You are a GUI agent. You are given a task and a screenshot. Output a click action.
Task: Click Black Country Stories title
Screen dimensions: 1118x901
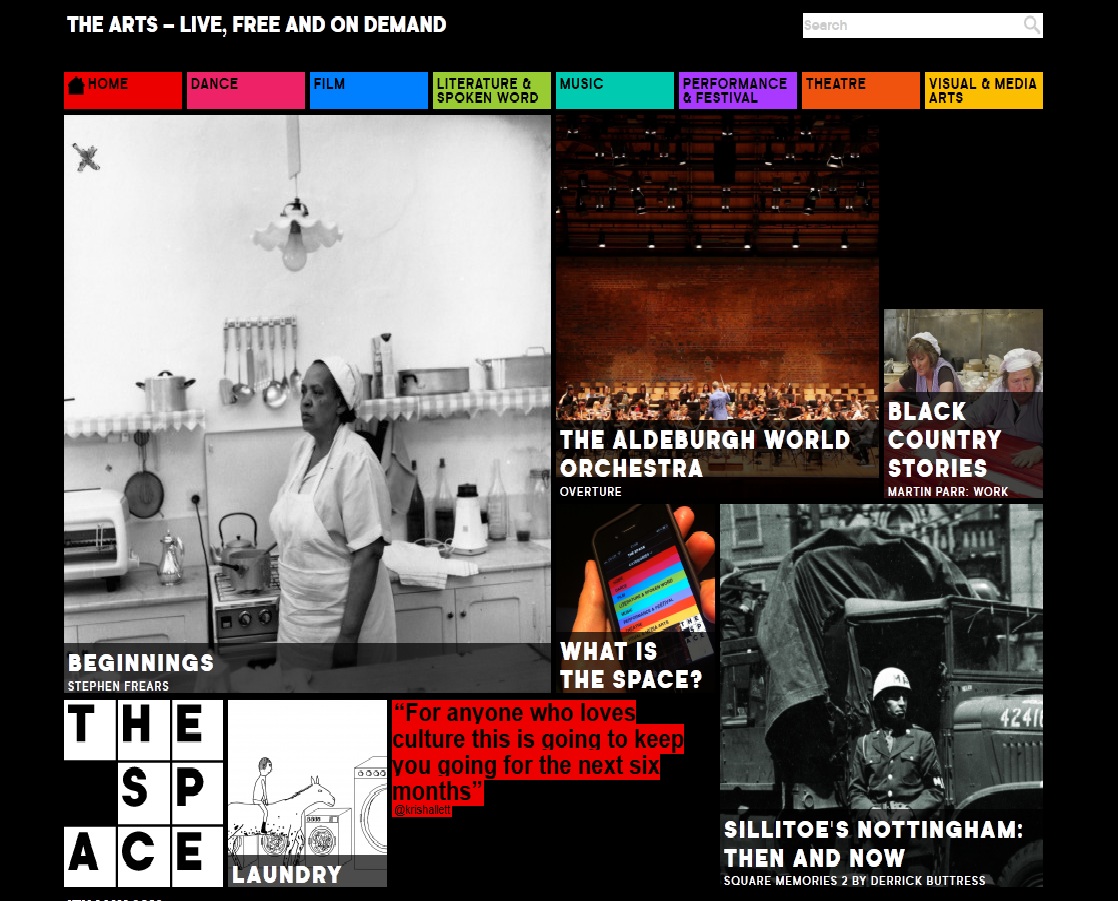pyautogui.click(x=945, y=440)
